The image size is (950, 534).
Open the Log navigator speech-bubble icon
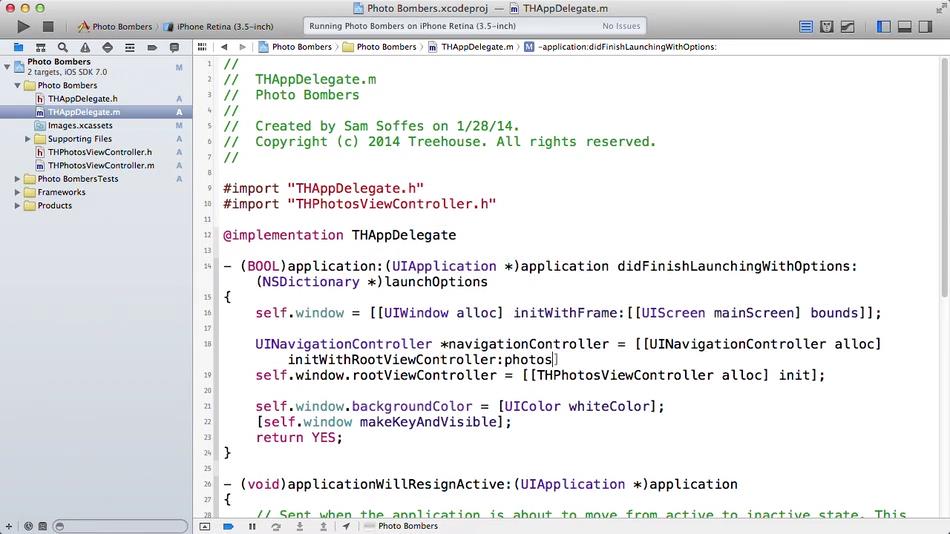tap(174, 47)
